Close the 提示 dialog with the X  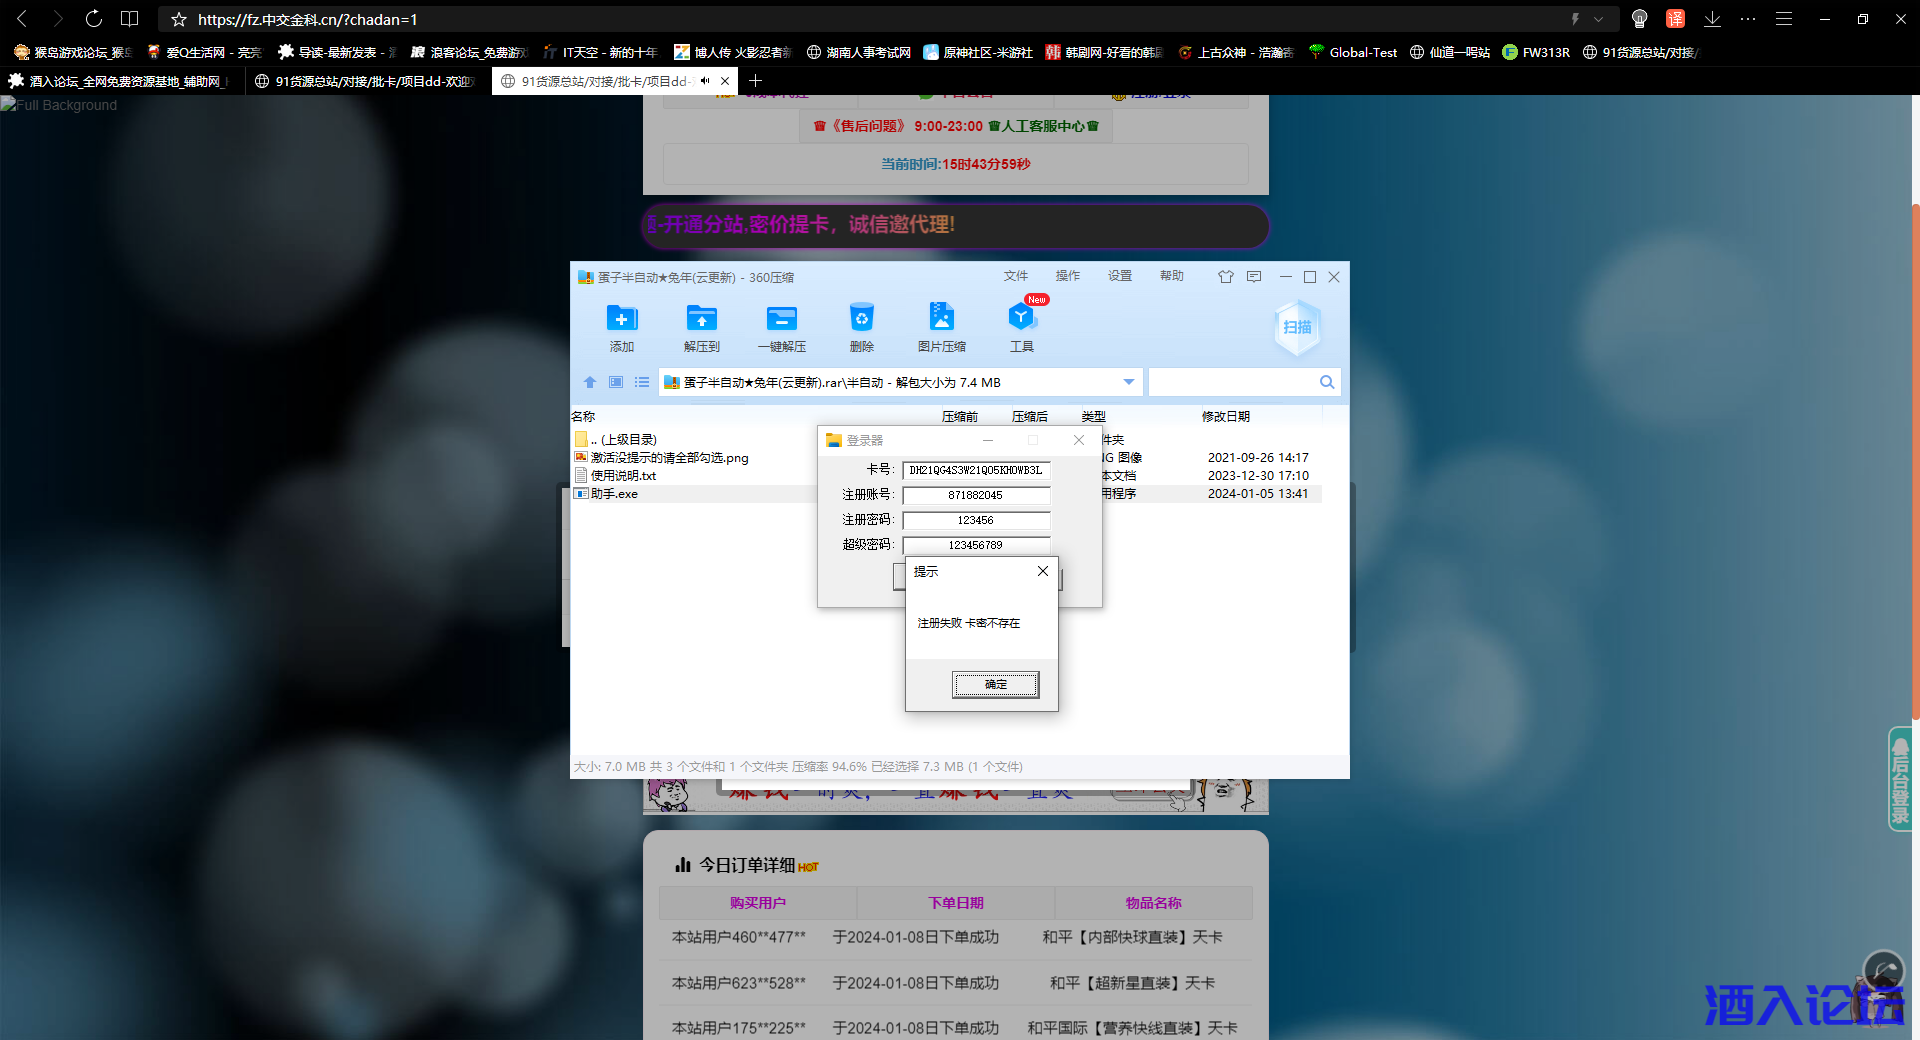click(1042, 571)
